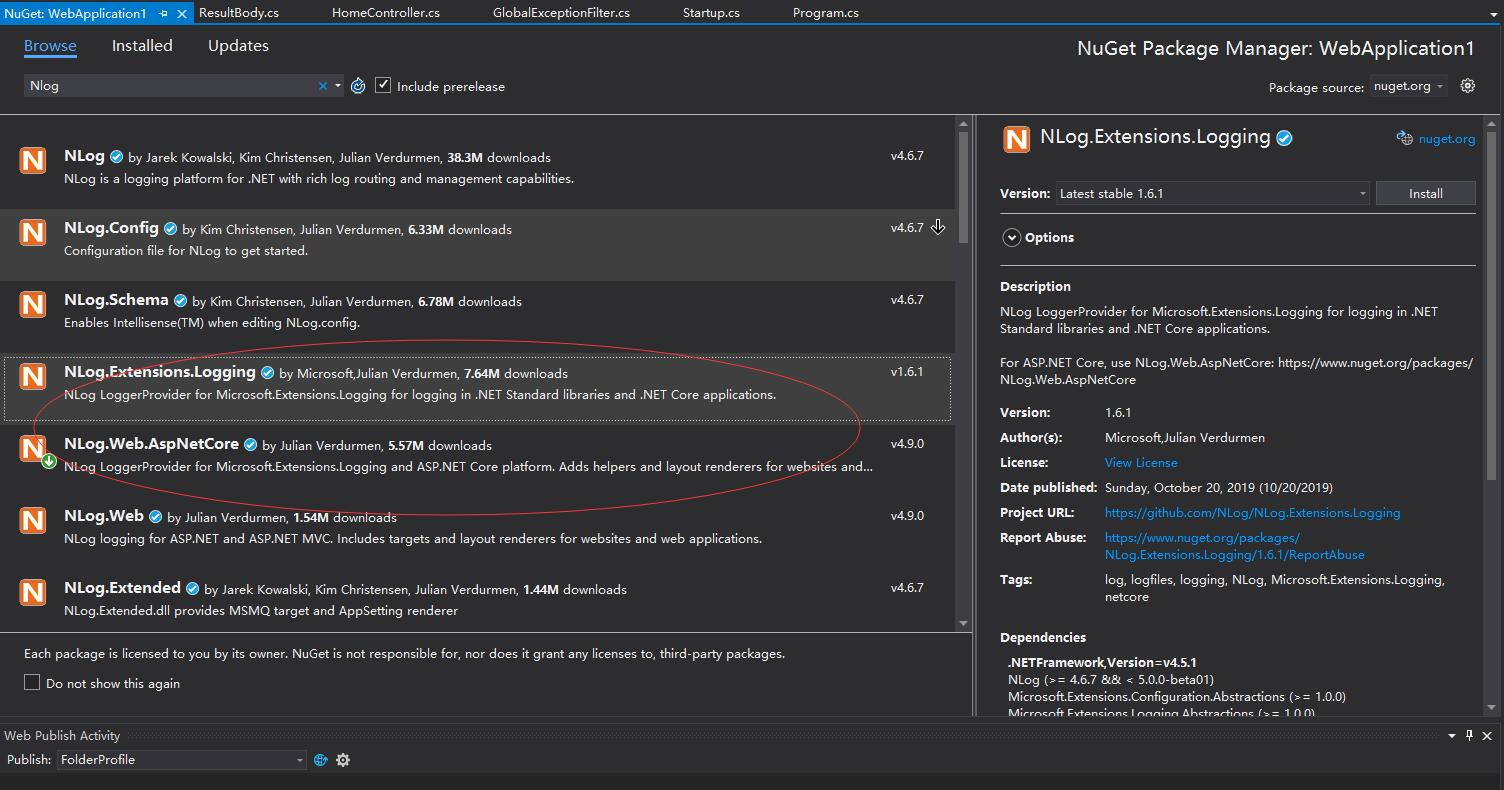Click the download arrow on the NLog.Config row
Screen dimensions: 1504x790
click(938, 227)
